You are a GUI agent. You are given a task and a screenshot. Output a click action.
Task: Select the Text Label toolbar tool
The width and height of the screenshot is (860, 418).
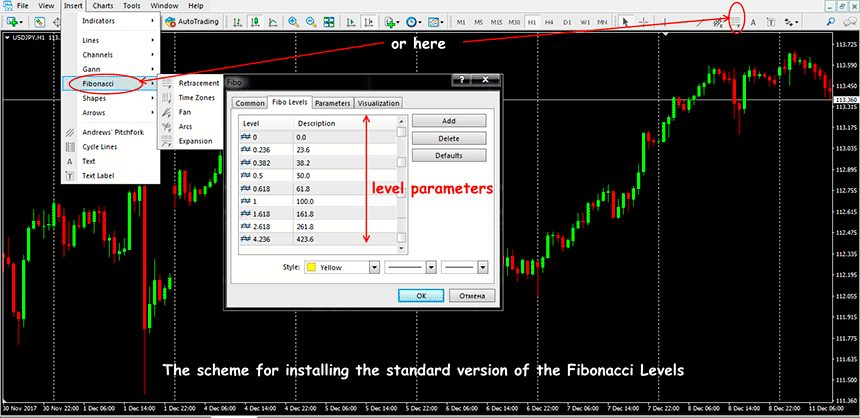coord(771,22)
